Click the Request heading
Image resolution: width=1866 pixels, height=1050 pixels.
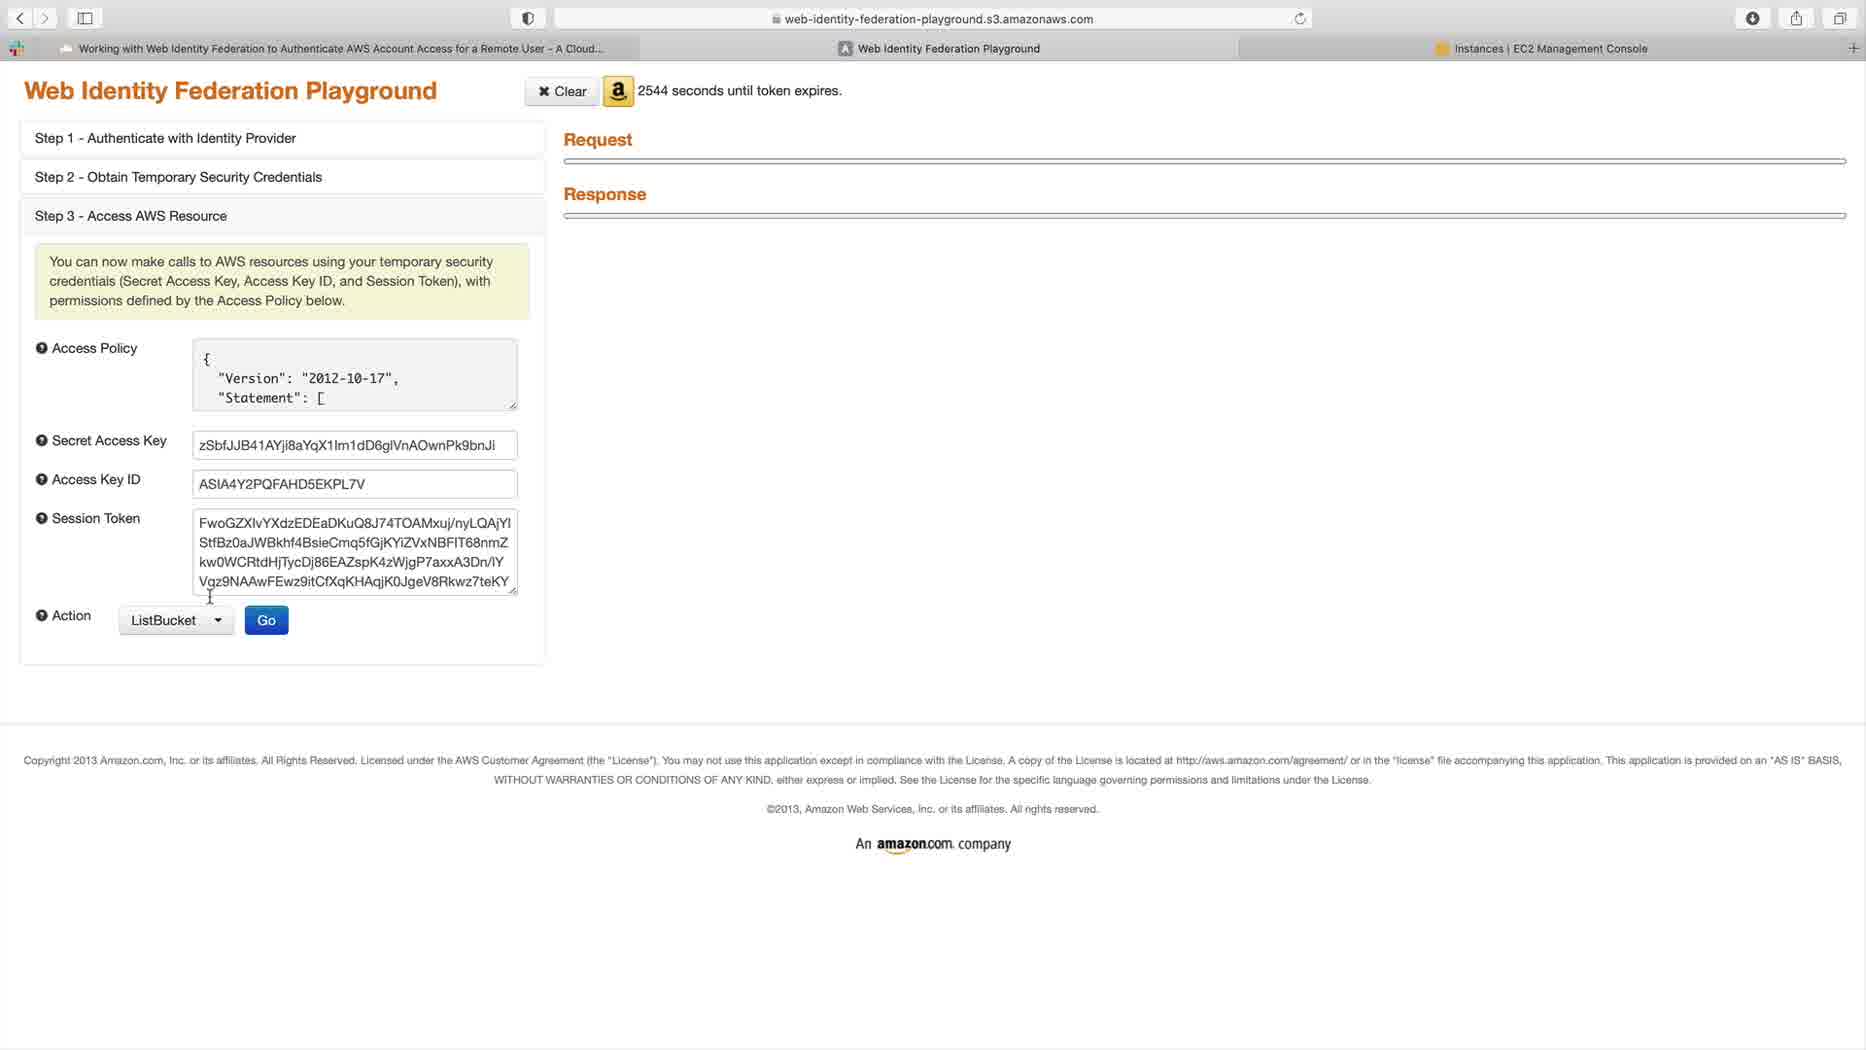[598, 139]
